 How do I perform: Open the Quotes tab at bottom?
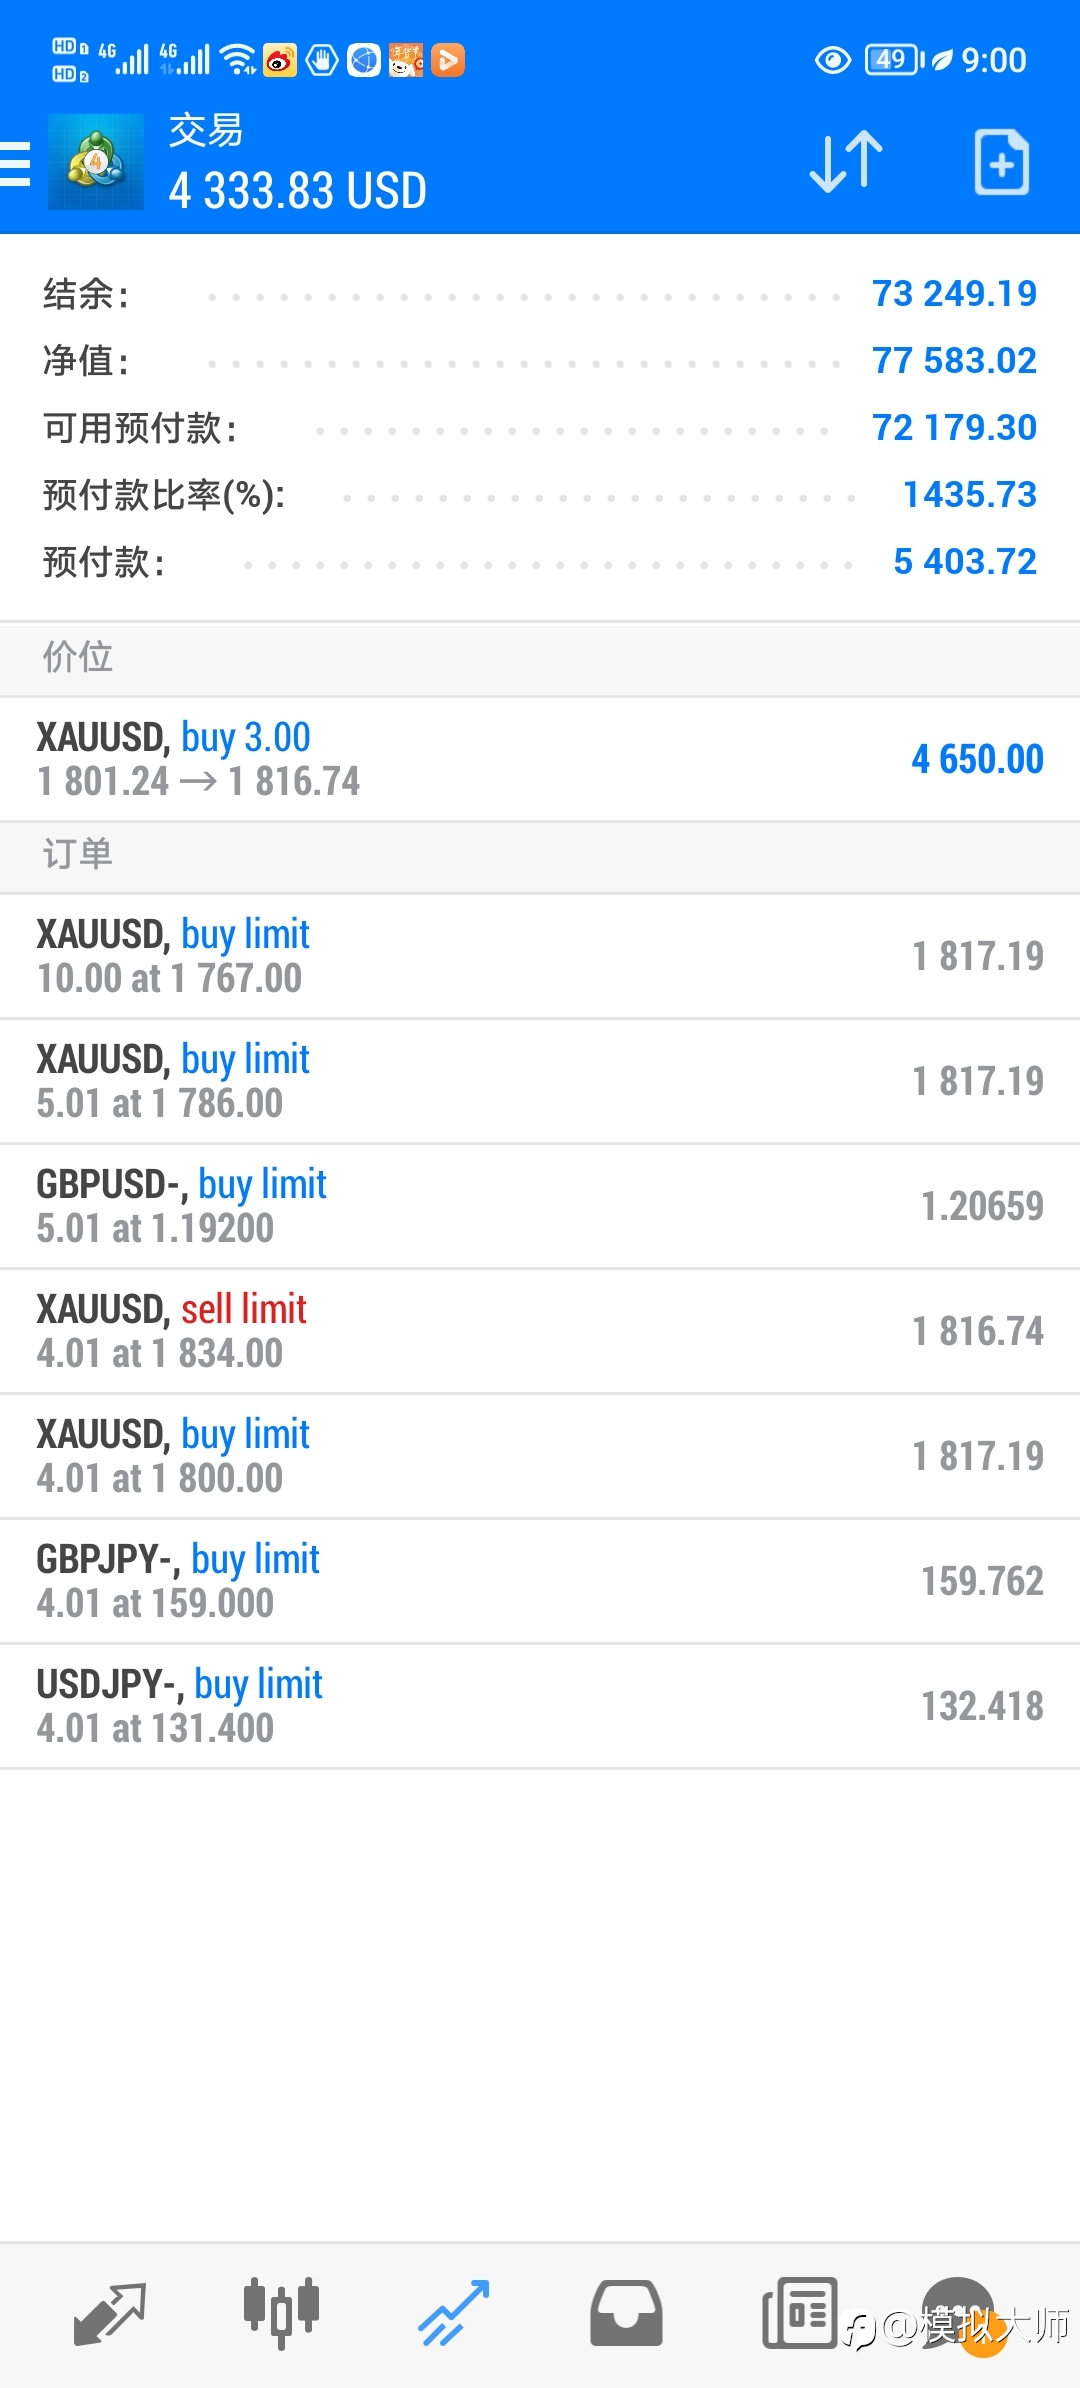pos(110,2314)
